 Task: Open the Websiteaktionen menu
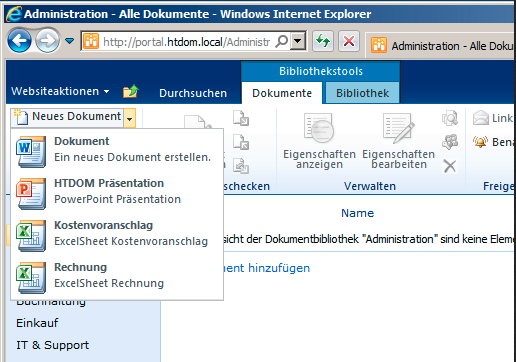click(60, 91)
